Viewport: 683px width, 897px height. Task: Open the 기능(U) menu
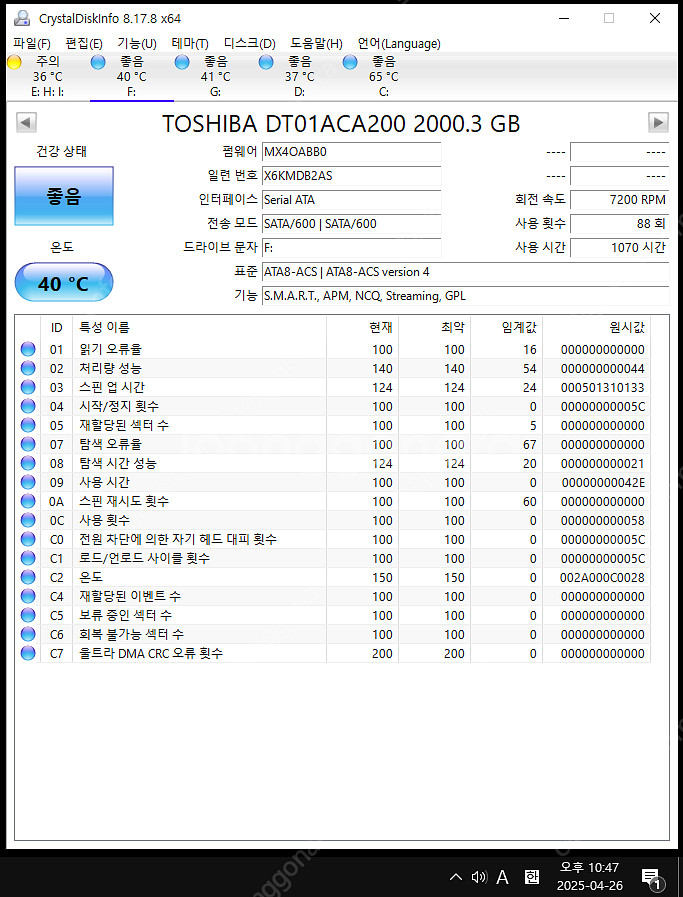tap(137, 43)
